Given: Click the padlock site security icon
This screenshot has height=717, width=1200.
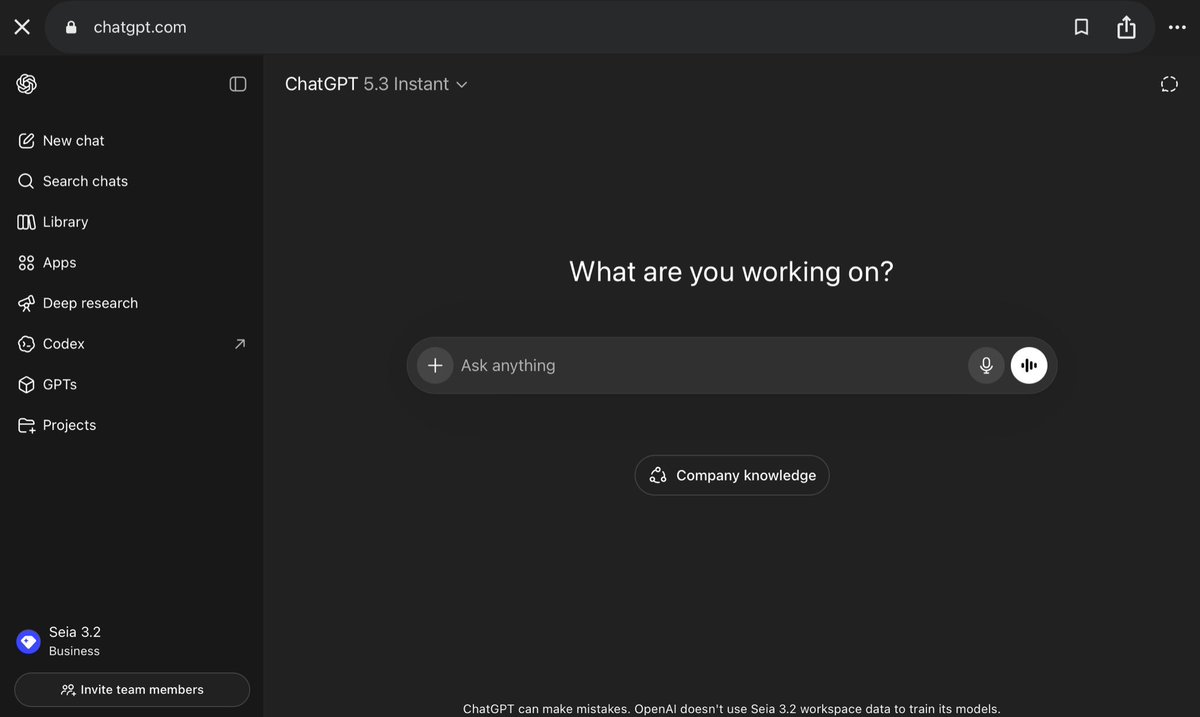Looking at the screenshot, I should tap(71, 27).
